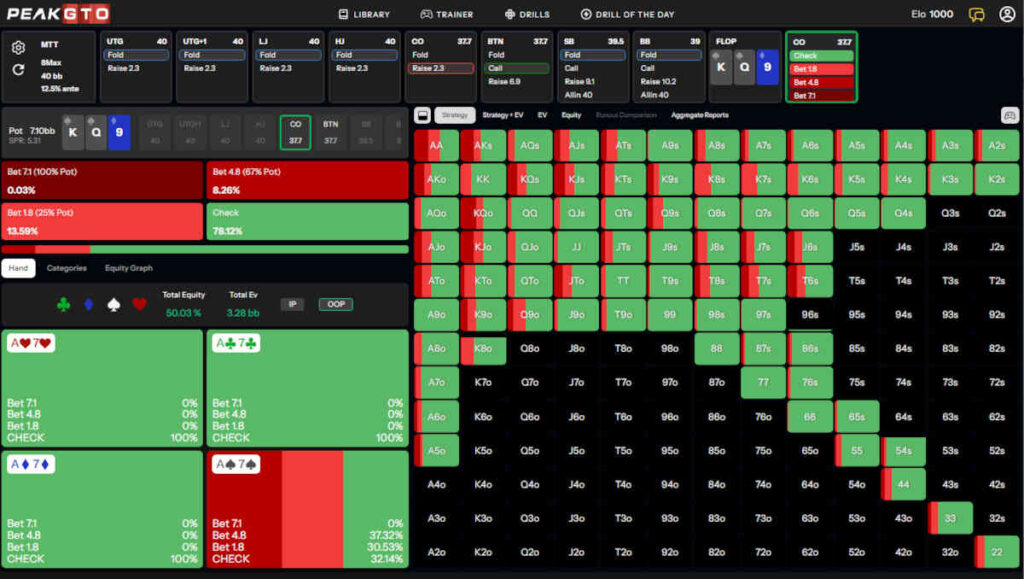Click the cards icon right of Aggregate Reports
This screenshot has height=579, width=1024.
[x=1010, y=116]
